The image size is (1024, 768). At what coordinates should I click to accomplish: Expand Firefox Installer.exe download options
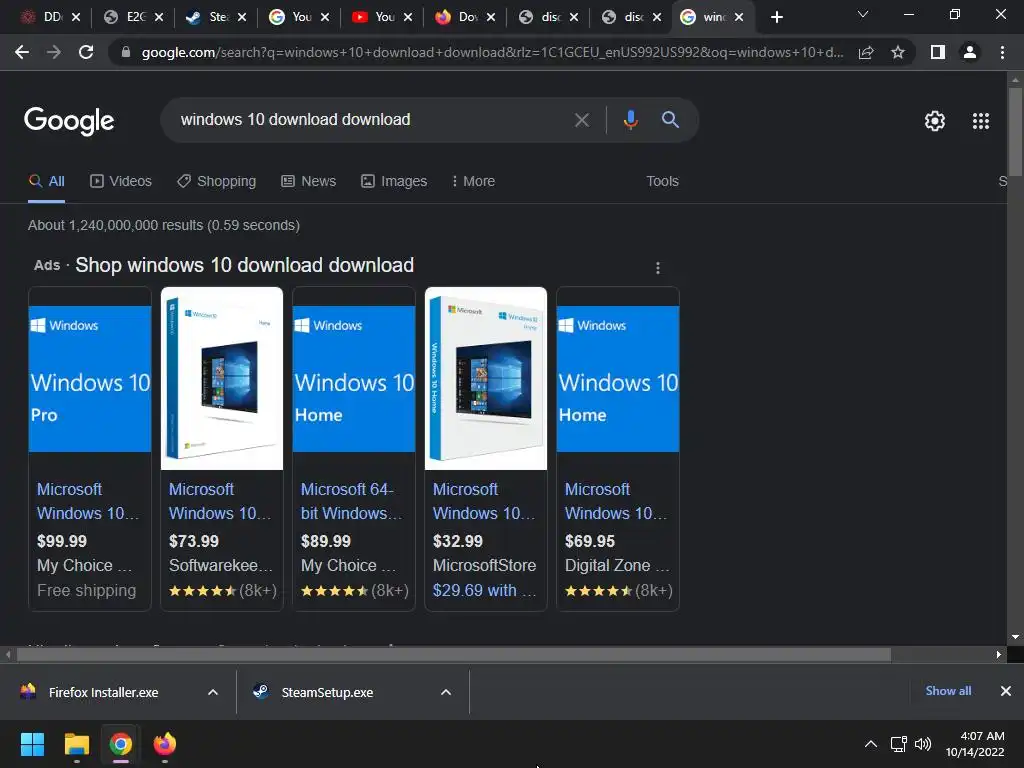tap(212, 692)
